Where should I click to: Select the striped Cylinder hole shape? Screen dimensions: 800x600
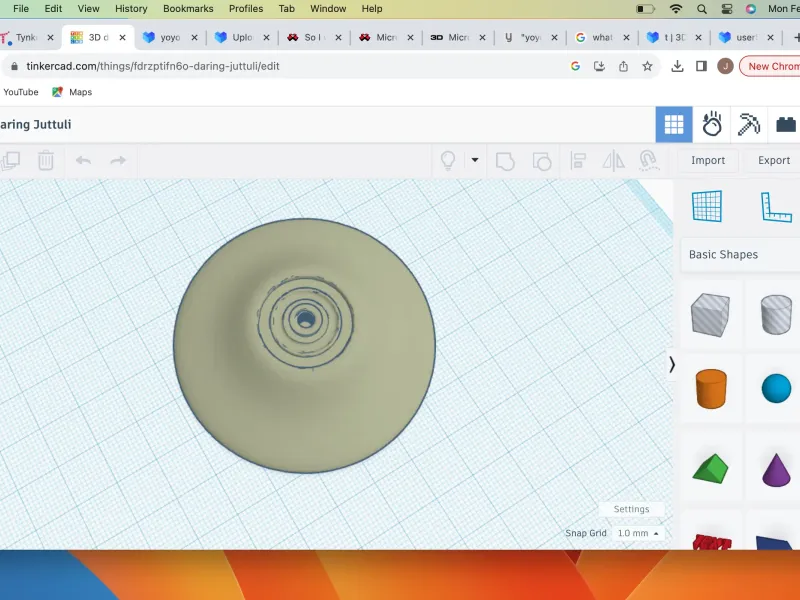click(x=776, y=315)
